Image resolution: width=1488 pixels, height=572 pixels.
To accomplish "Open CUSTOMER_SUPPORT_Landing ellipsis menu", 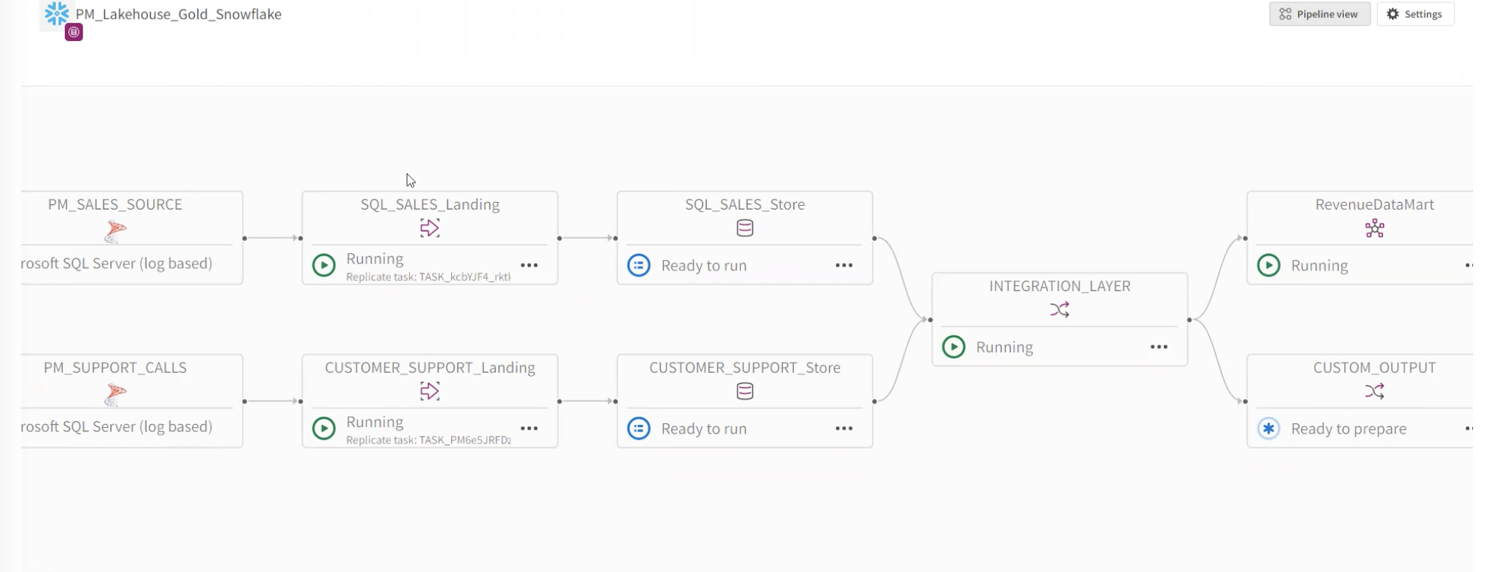I will [529, 428].
